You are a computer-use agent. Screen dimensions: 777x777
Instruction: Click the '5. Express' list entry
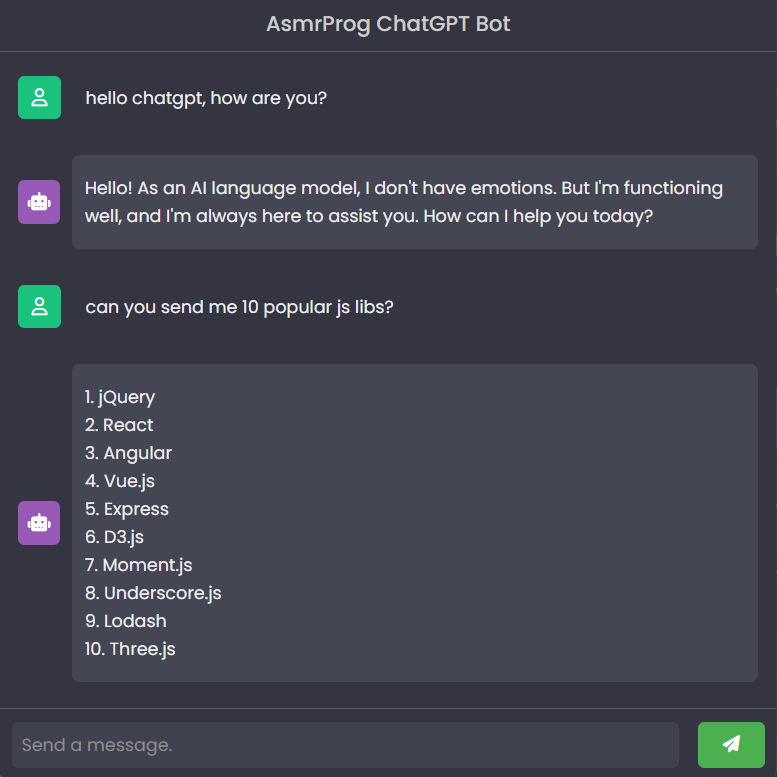coord(127,509)
